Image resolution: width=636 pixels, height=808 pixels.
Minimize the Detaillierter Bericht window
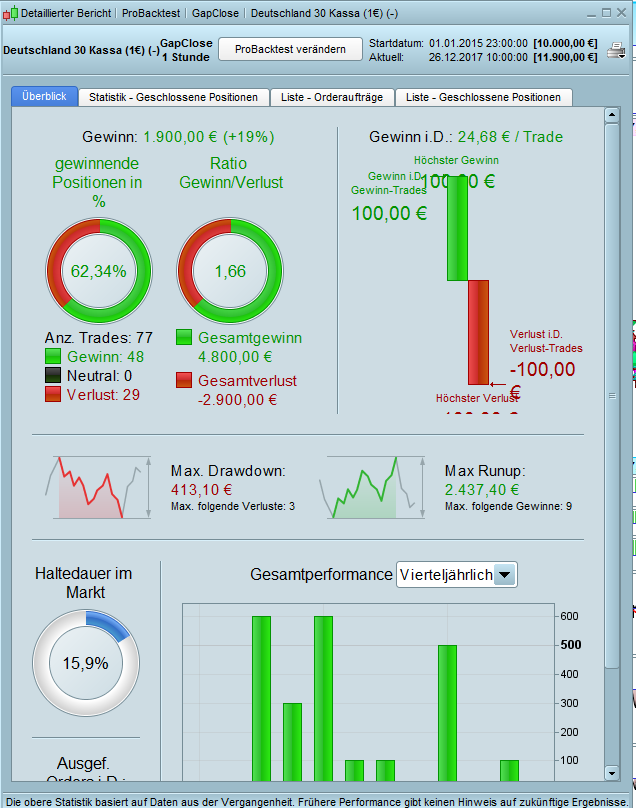coord(591,13)
